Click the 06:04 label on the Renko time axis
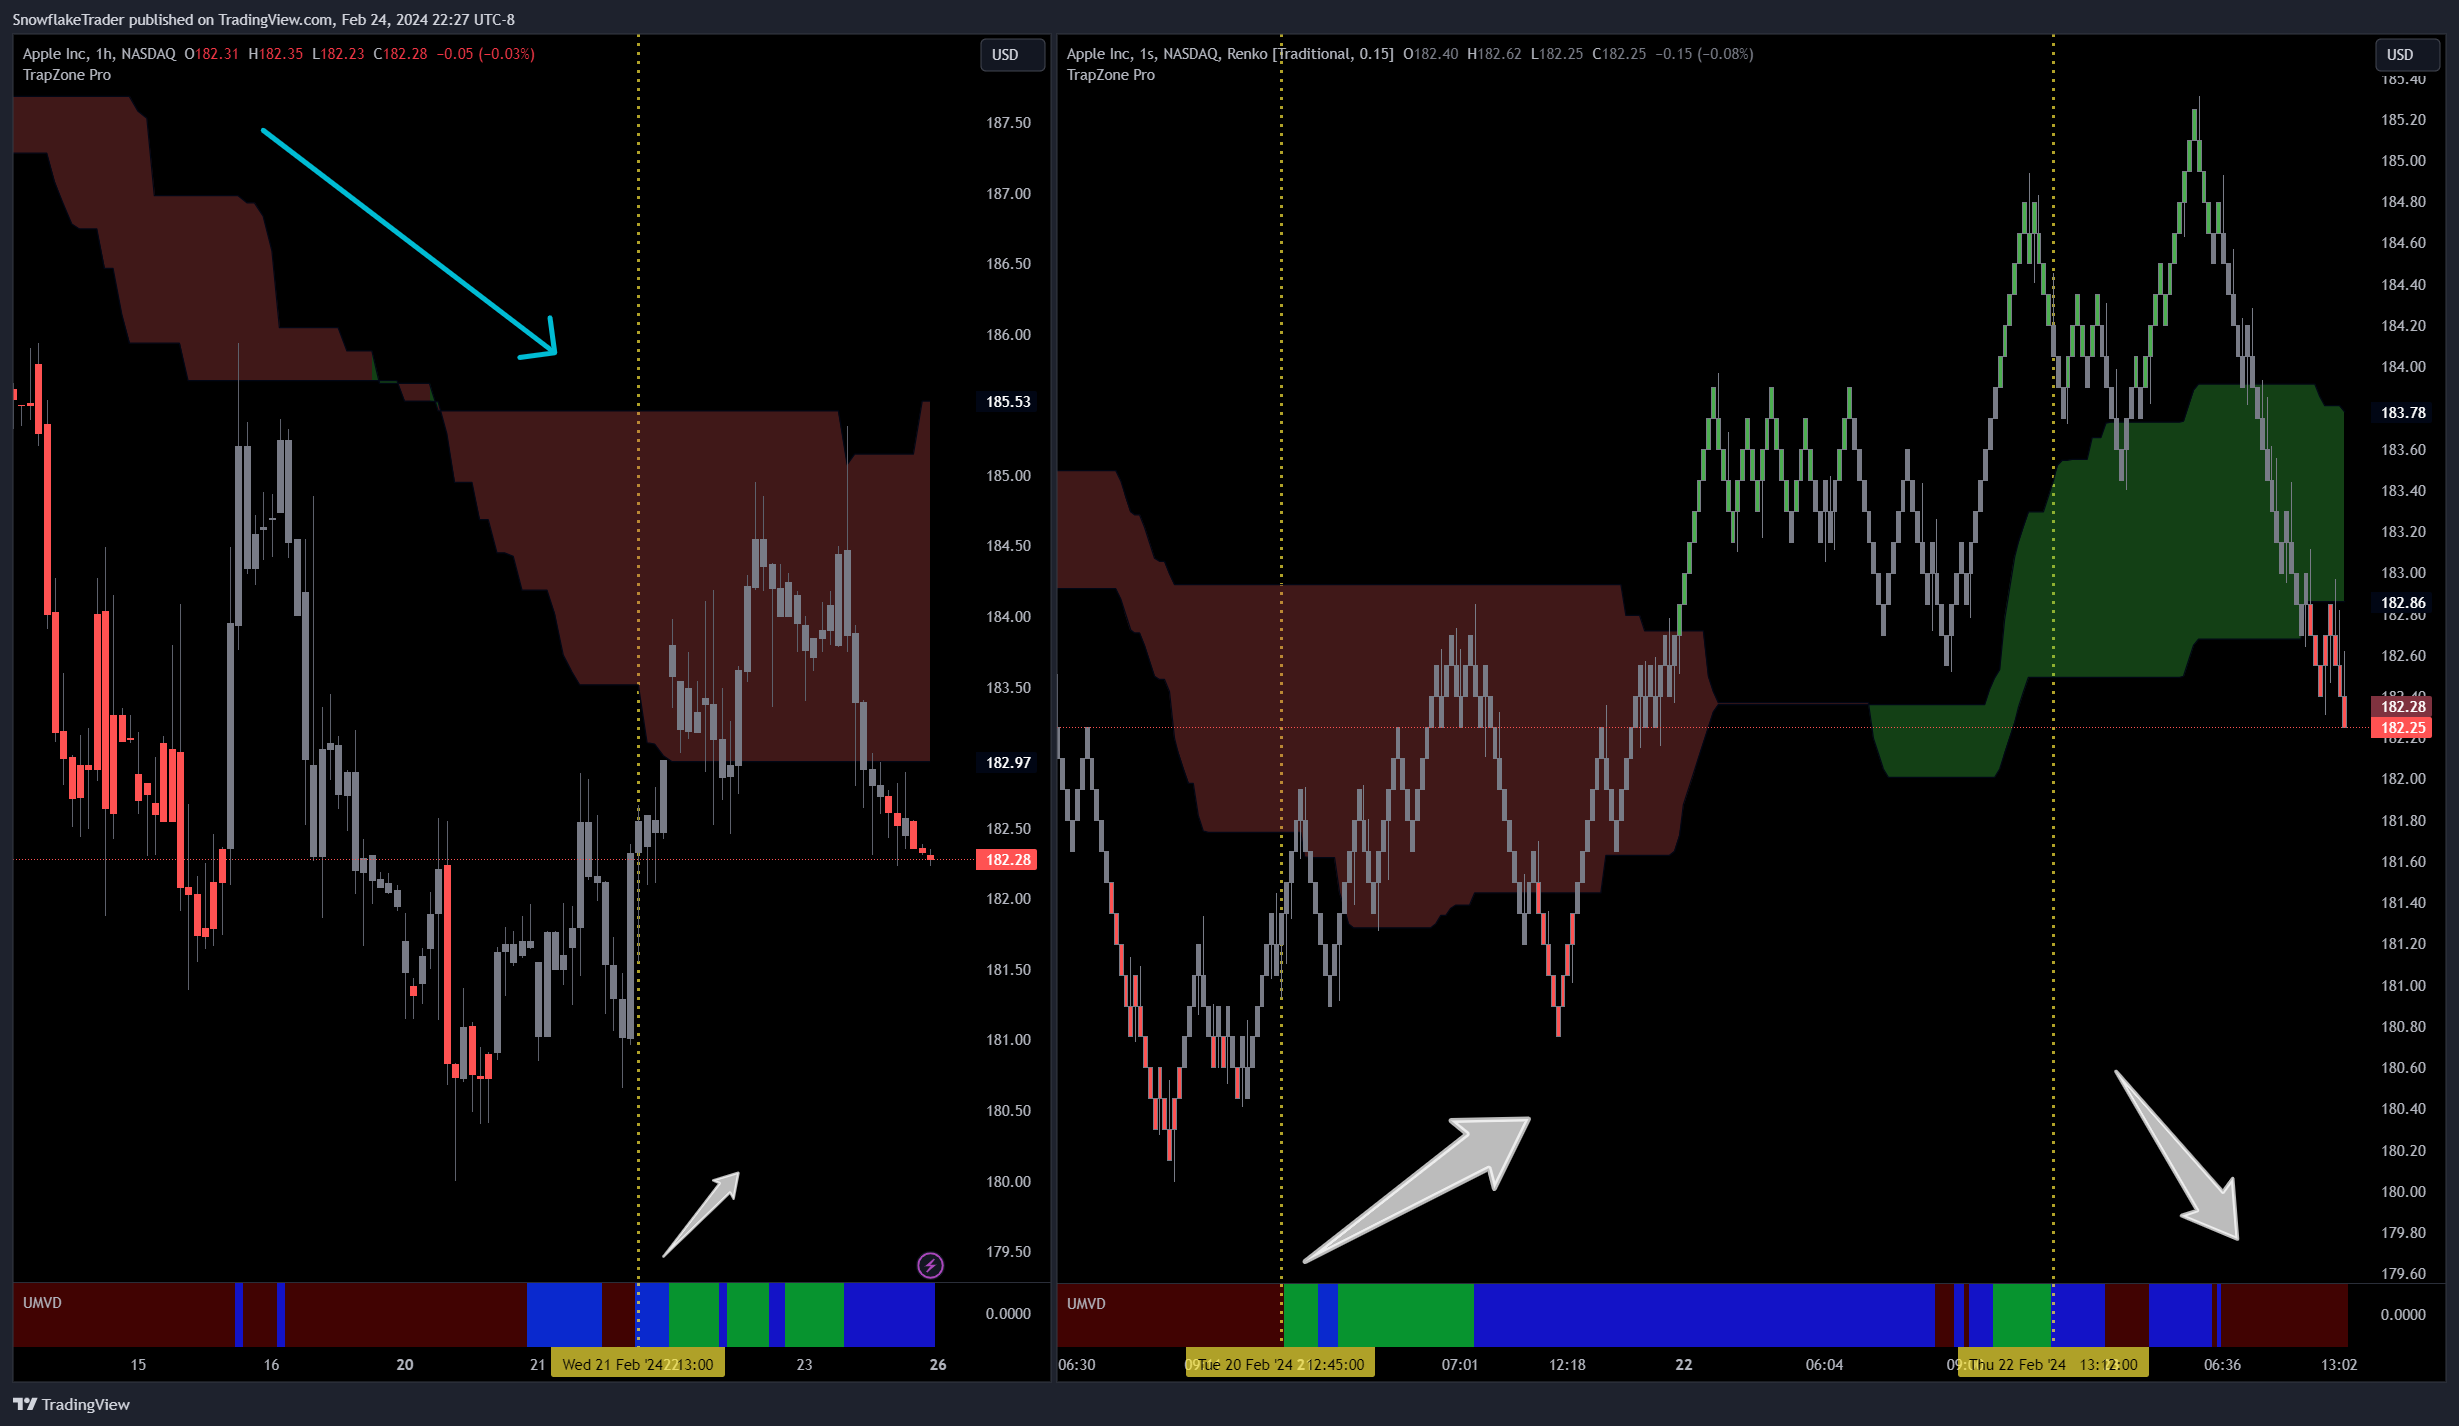The width and height of the screenshot is (2459, 1426). point(1824,1364)
